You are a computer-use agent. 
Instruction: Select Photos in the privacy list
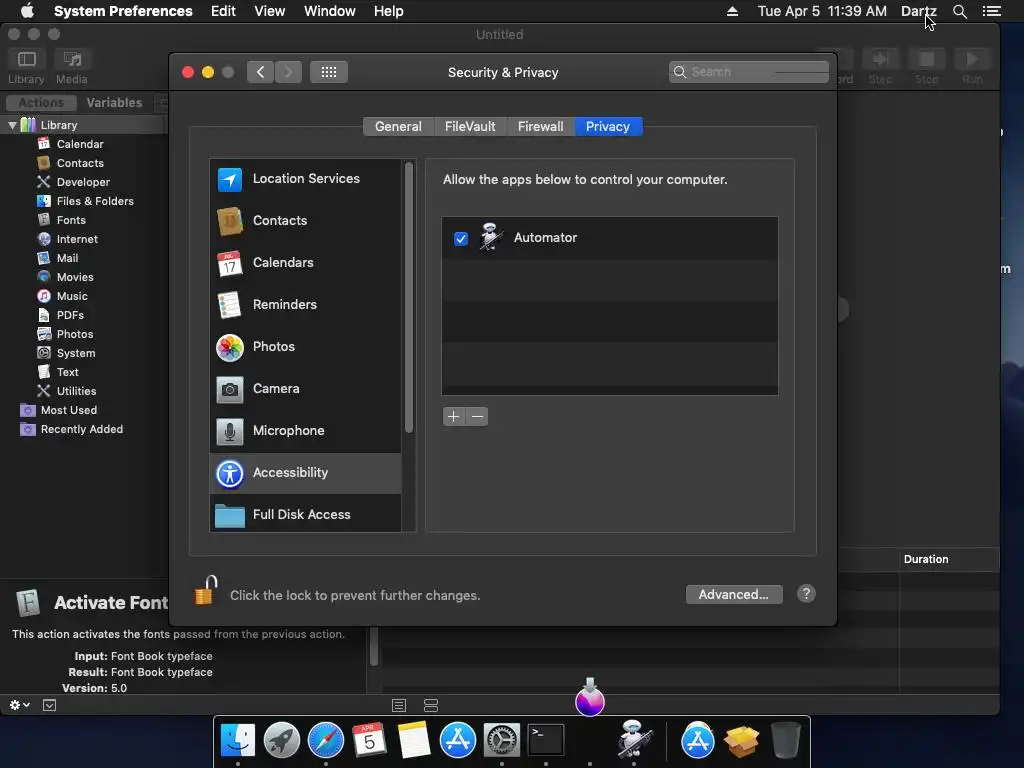click(x=305, y=347)
